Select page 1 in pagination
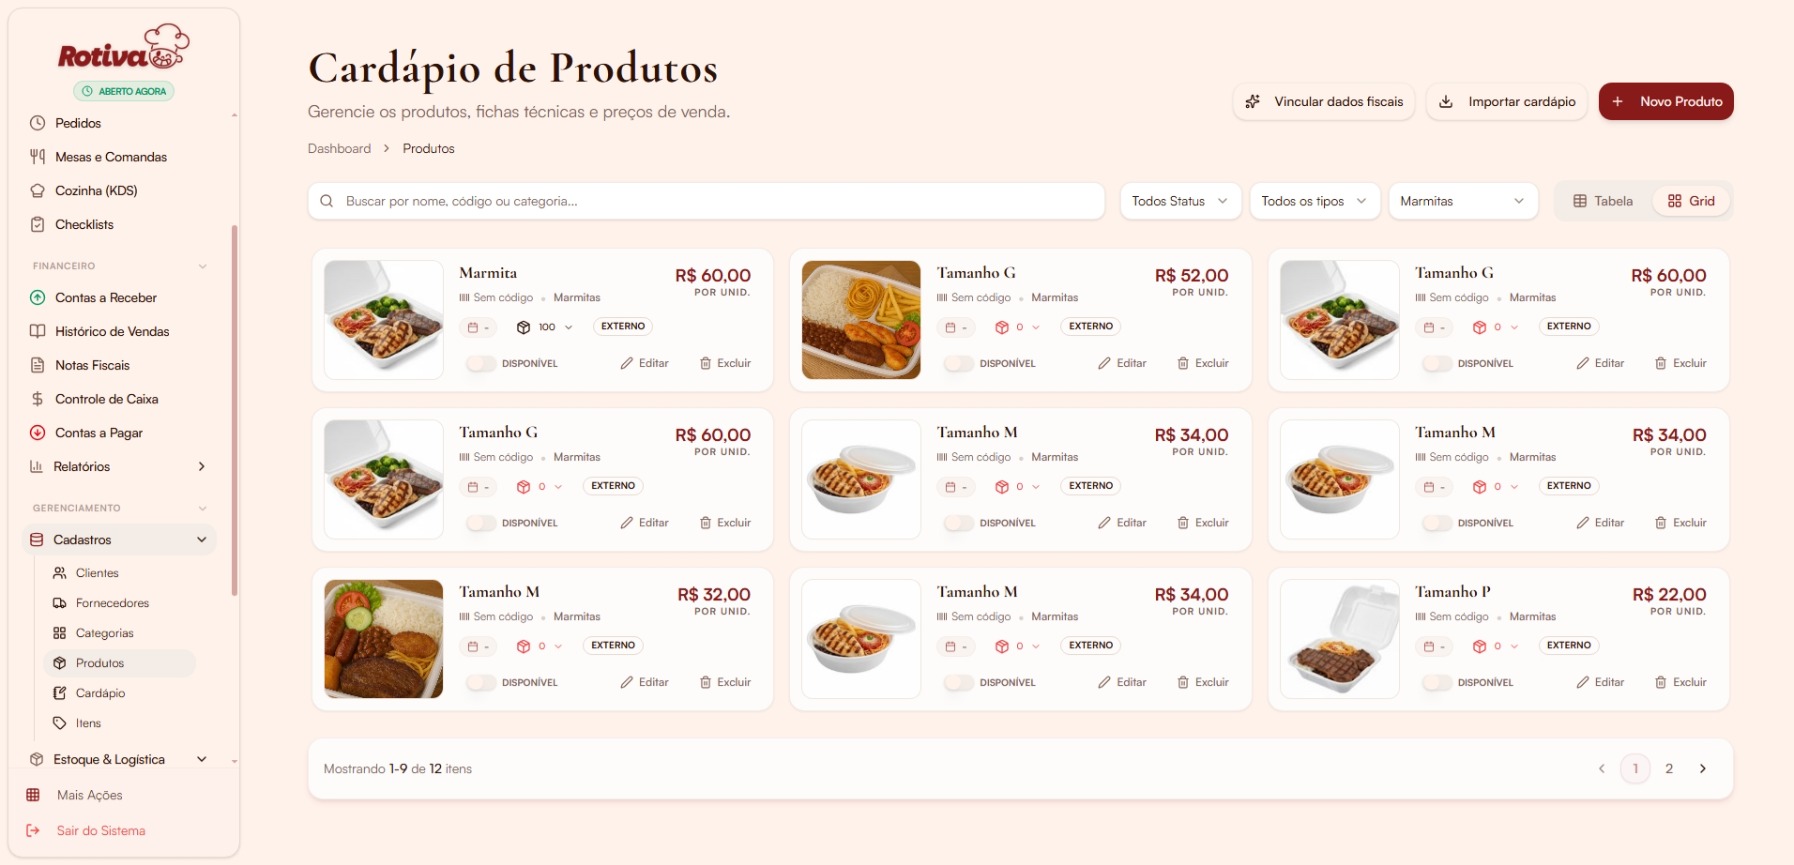Image resolution: width=1794 pixels, height=865 pixels. tap(1635, 769)
